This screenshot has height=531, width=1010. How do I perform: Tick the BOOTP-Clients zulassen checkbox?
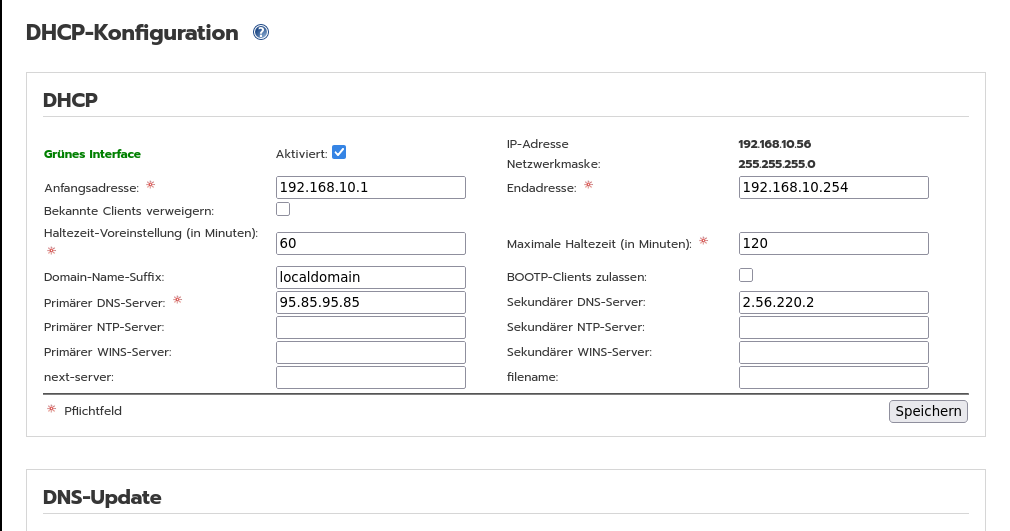point(746,275)
